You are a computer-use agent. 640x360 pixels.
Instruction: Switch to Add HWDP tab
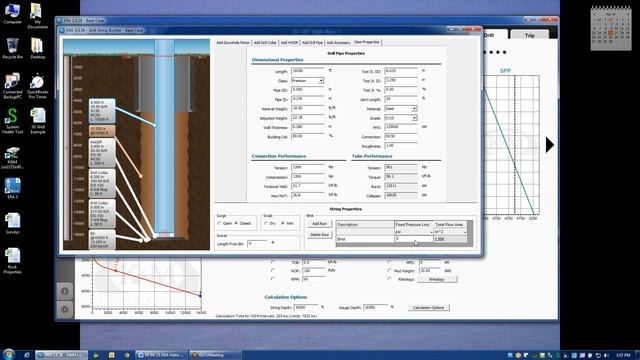click(289, 42)
